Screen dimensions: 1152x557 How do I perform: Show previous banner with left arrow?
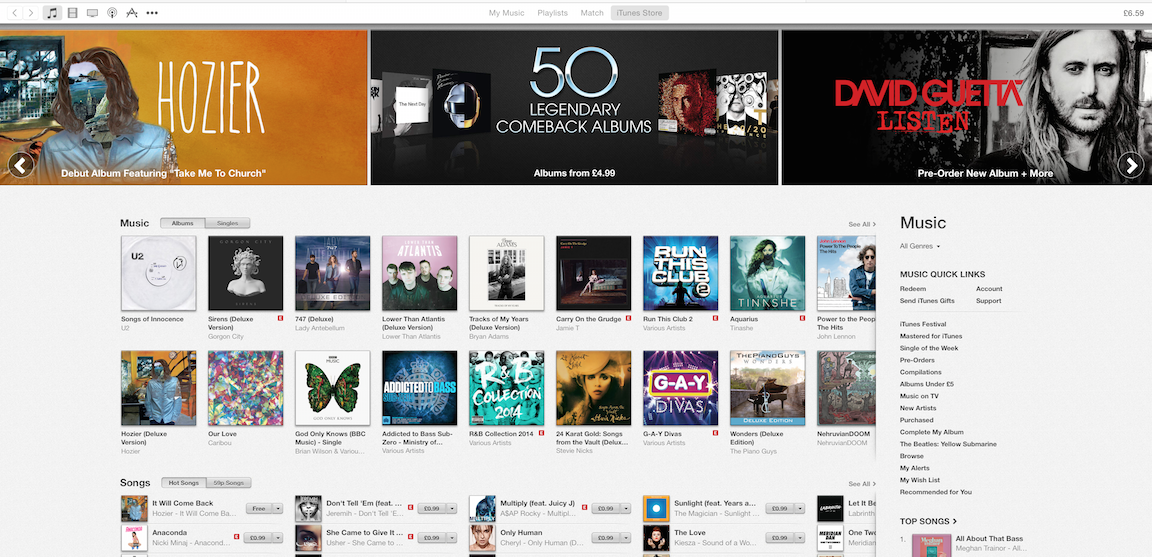pyautogui.click(x=21, y=165)
